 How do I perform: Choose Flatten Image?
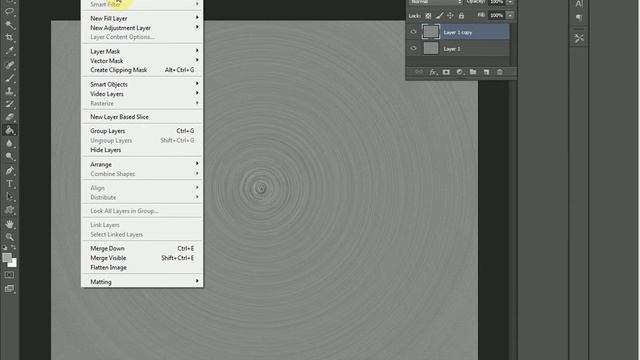142,268
